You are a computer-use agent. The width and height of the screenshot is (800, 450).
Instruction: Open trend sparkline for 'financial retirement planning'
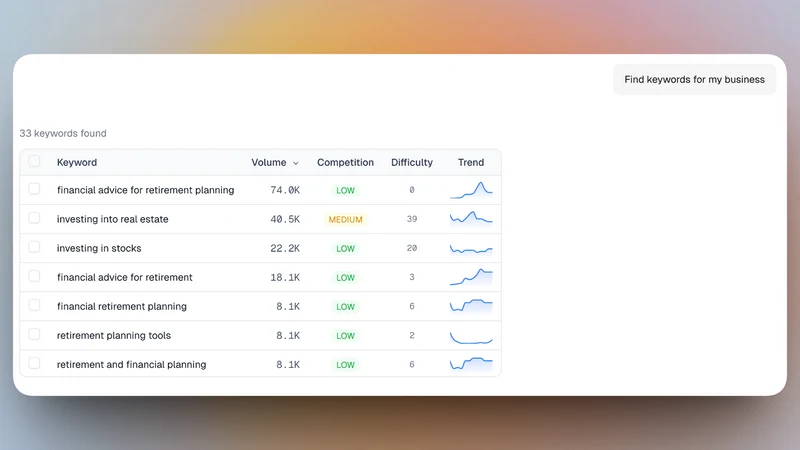(471, 306)
